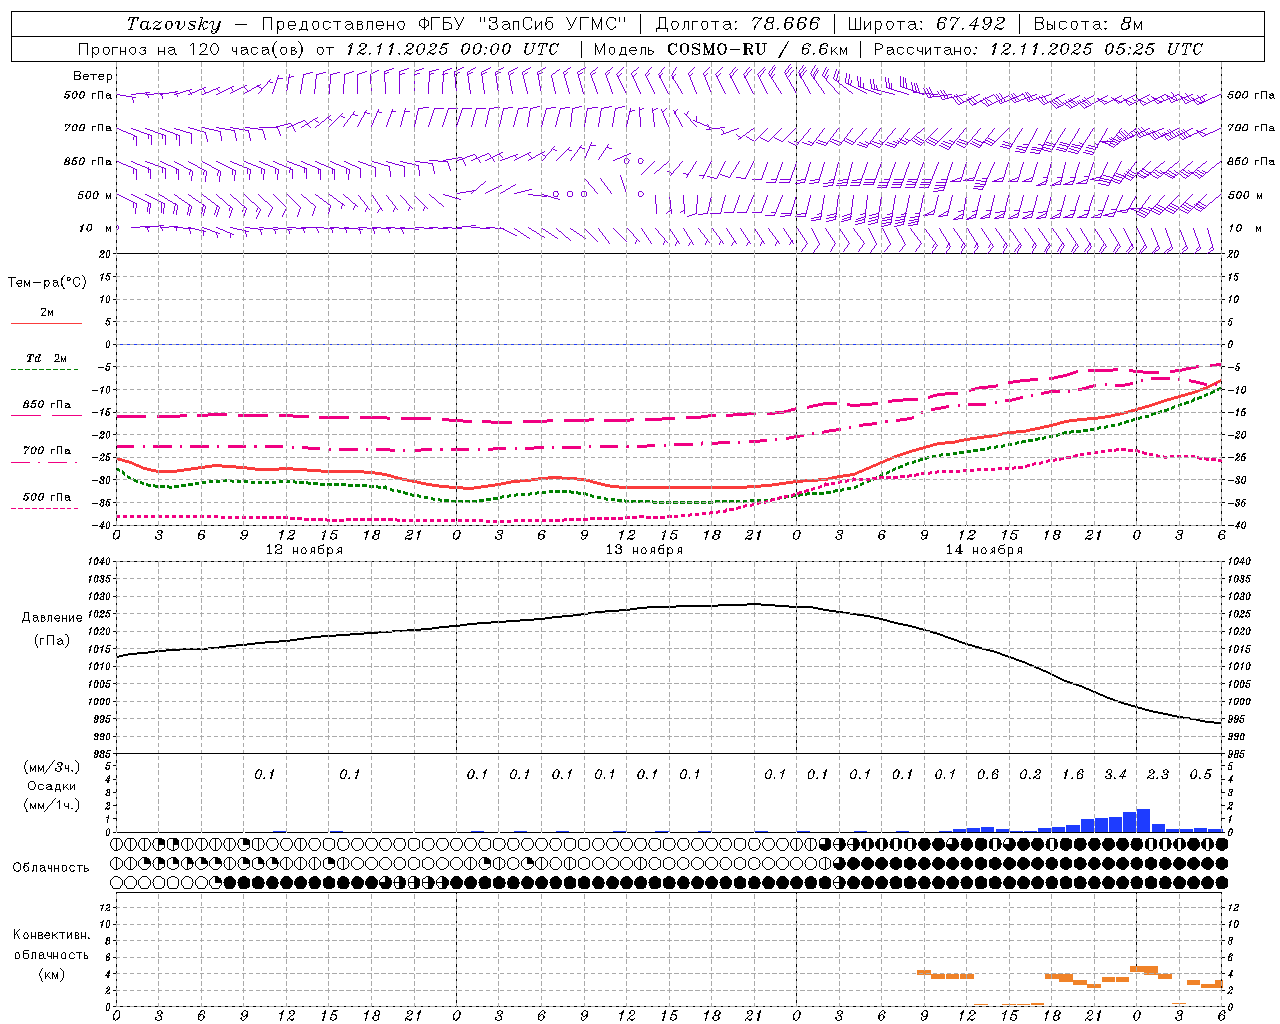Screen dimensions: 1280x1024
Task: Click the Td 2м dew point legend entry
Action: (x=47, y=358)
